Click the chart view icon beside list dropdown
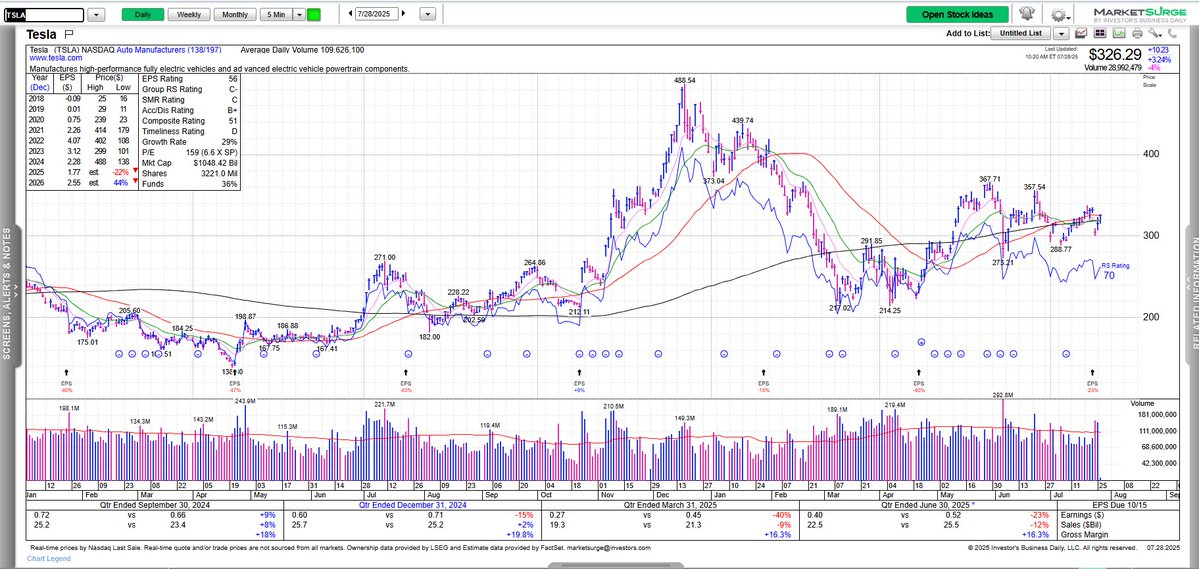Screen dimensions: 1199x569 tap(1081, 33)
